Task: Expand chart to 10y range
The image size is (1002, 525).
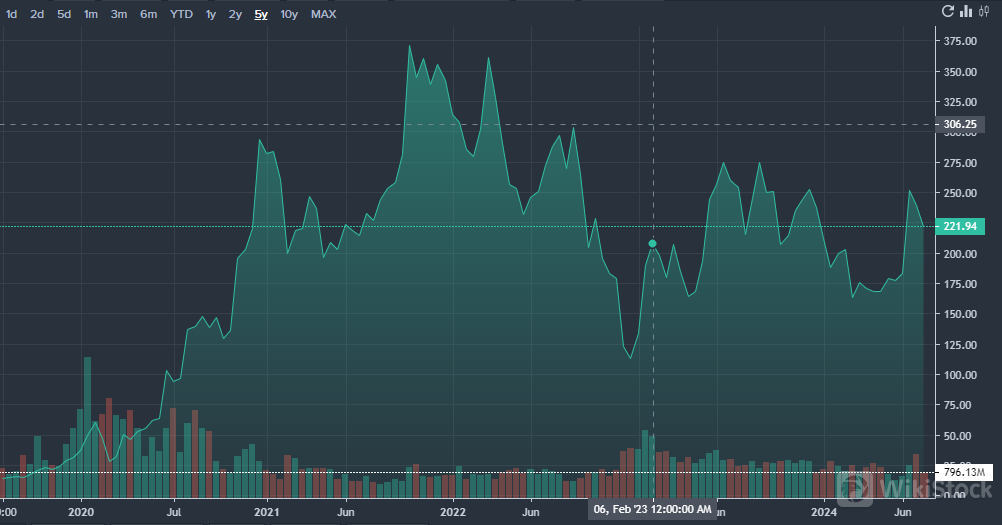Action: (289, 14)
